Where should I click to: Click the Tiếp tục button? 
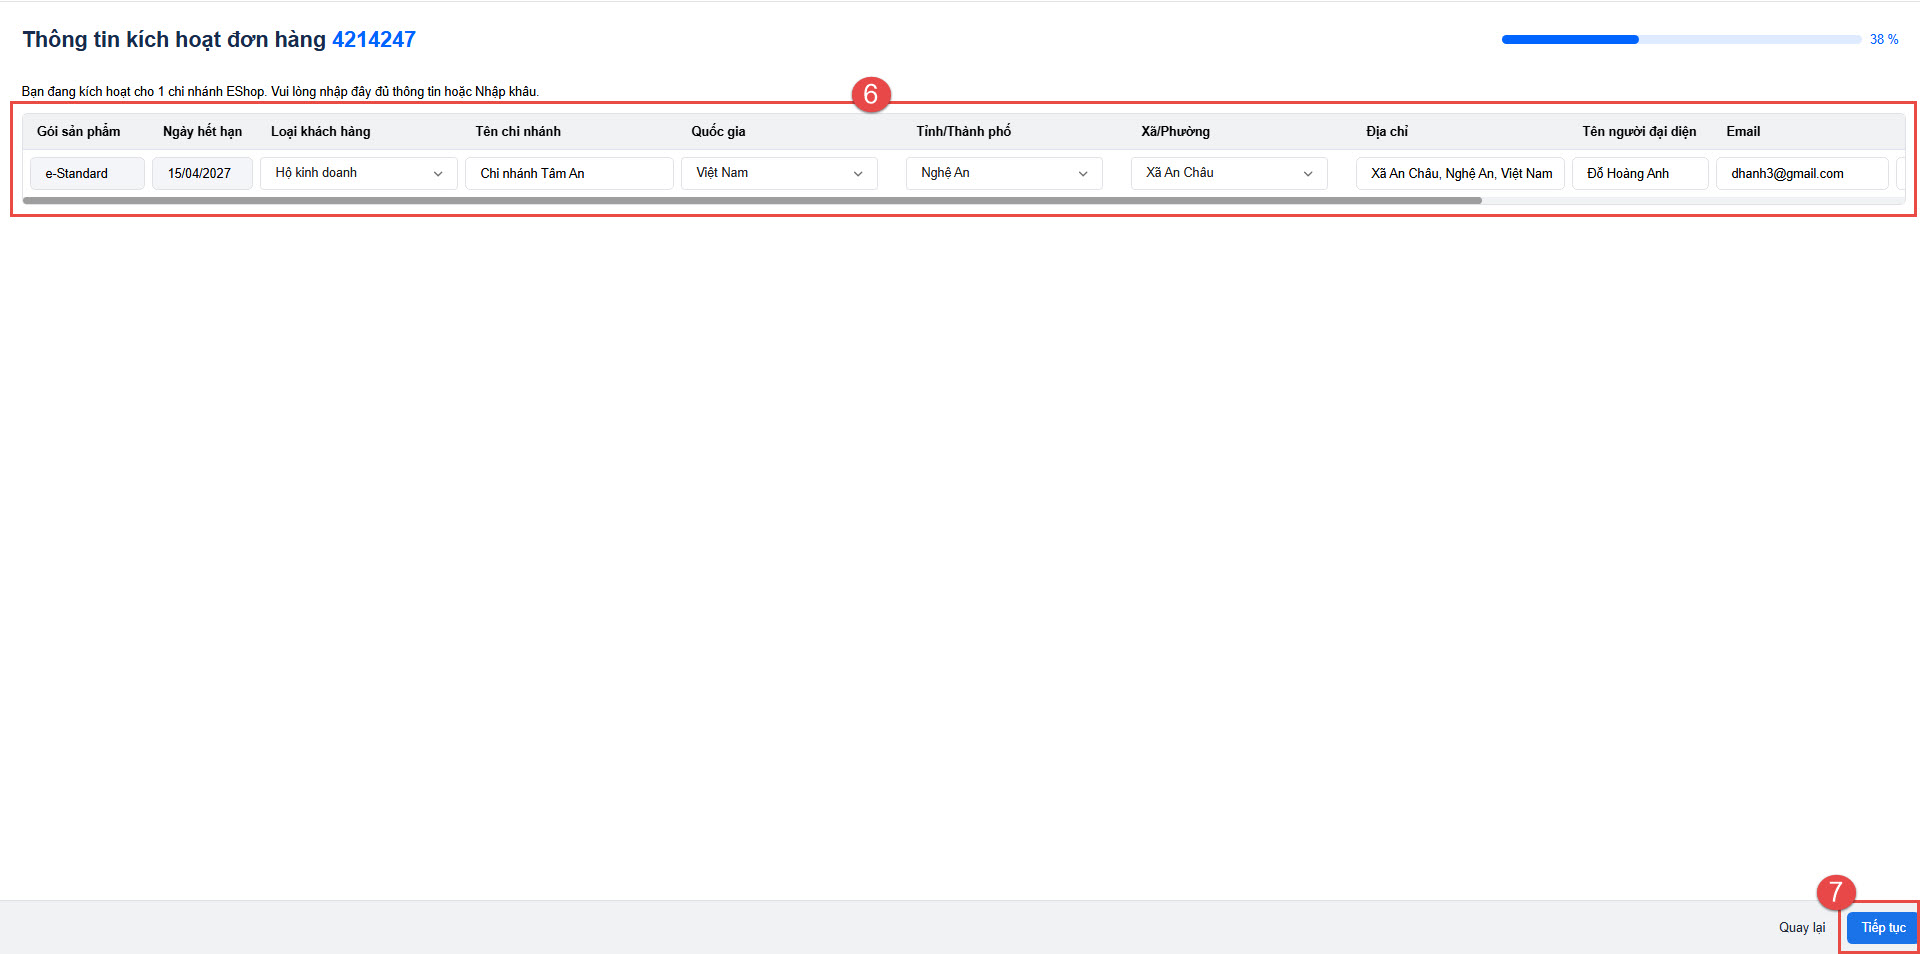[x=1882, y=928]
